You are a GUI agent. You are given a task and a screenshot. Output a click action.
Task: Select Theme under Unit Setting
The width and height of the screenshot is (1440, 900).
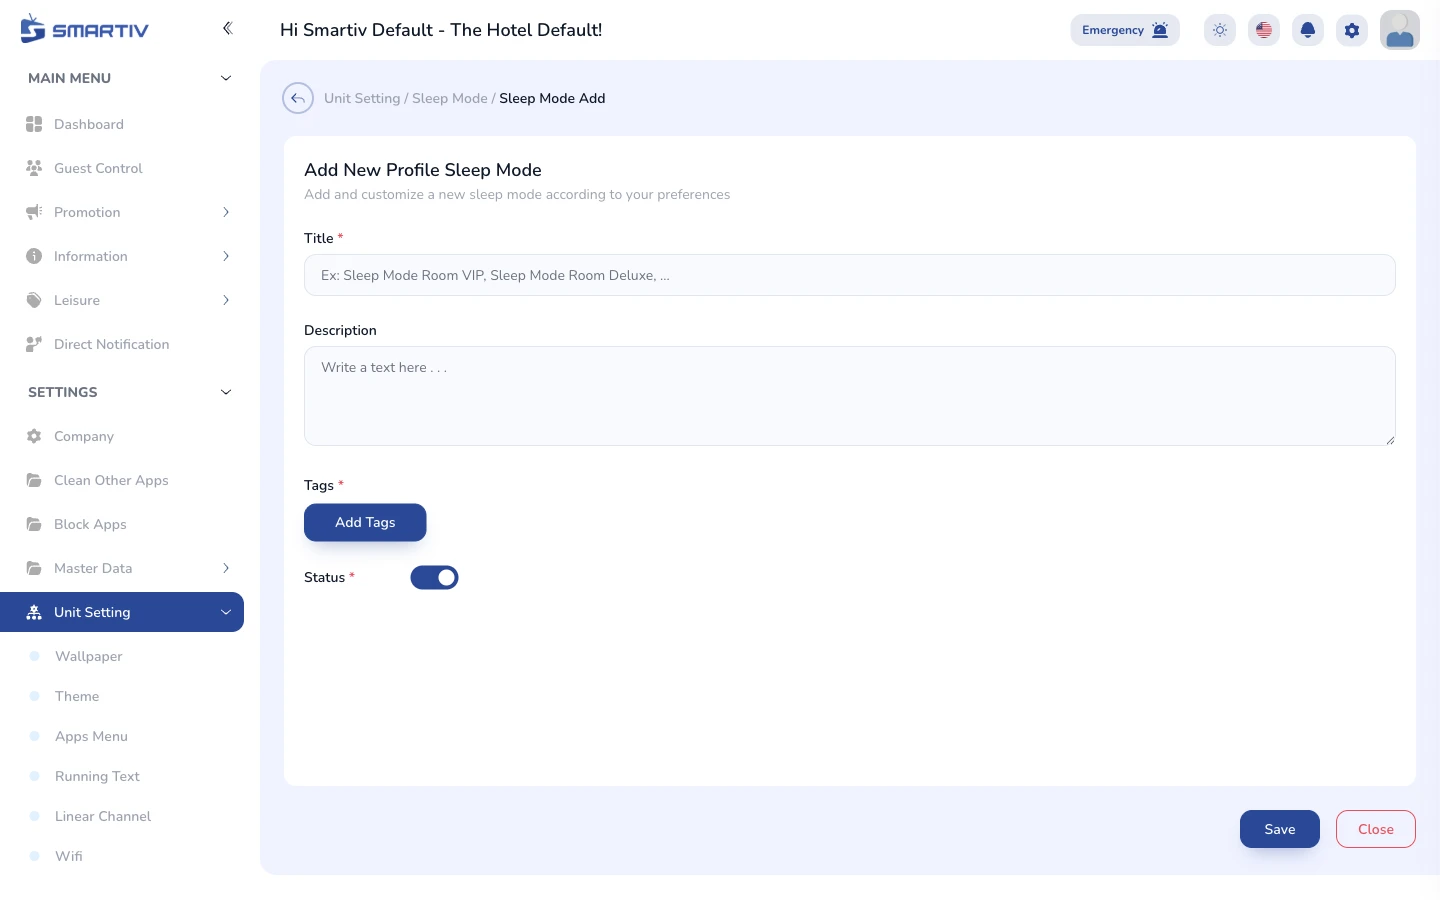77,696
